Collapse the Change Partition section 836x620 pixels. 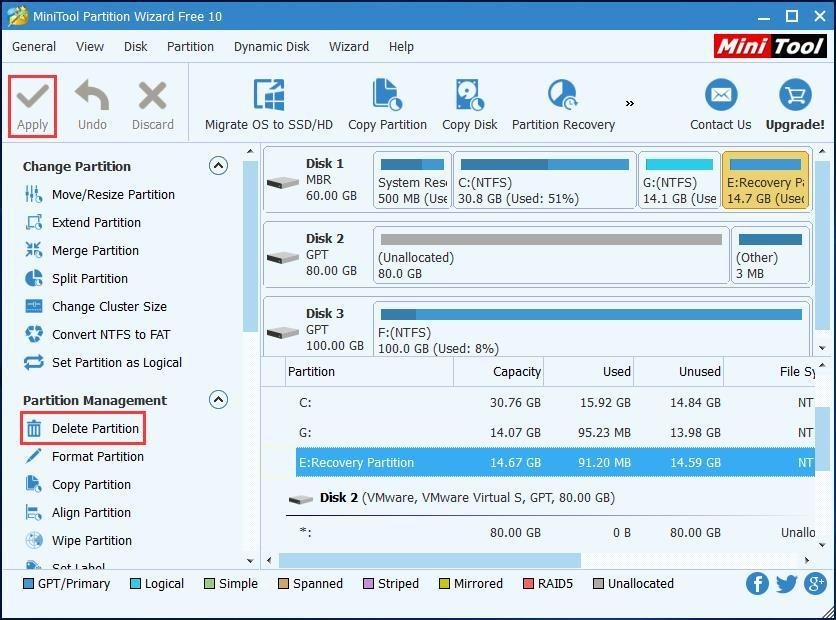(x=218, y=166)
